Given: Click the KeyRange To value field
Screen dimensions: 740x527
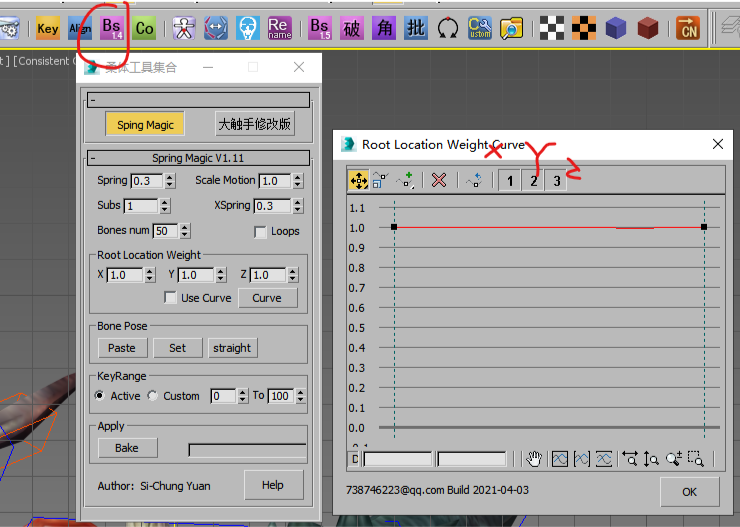Looking at the screenshot, I should pyautogui.click(x=281, y=396).
